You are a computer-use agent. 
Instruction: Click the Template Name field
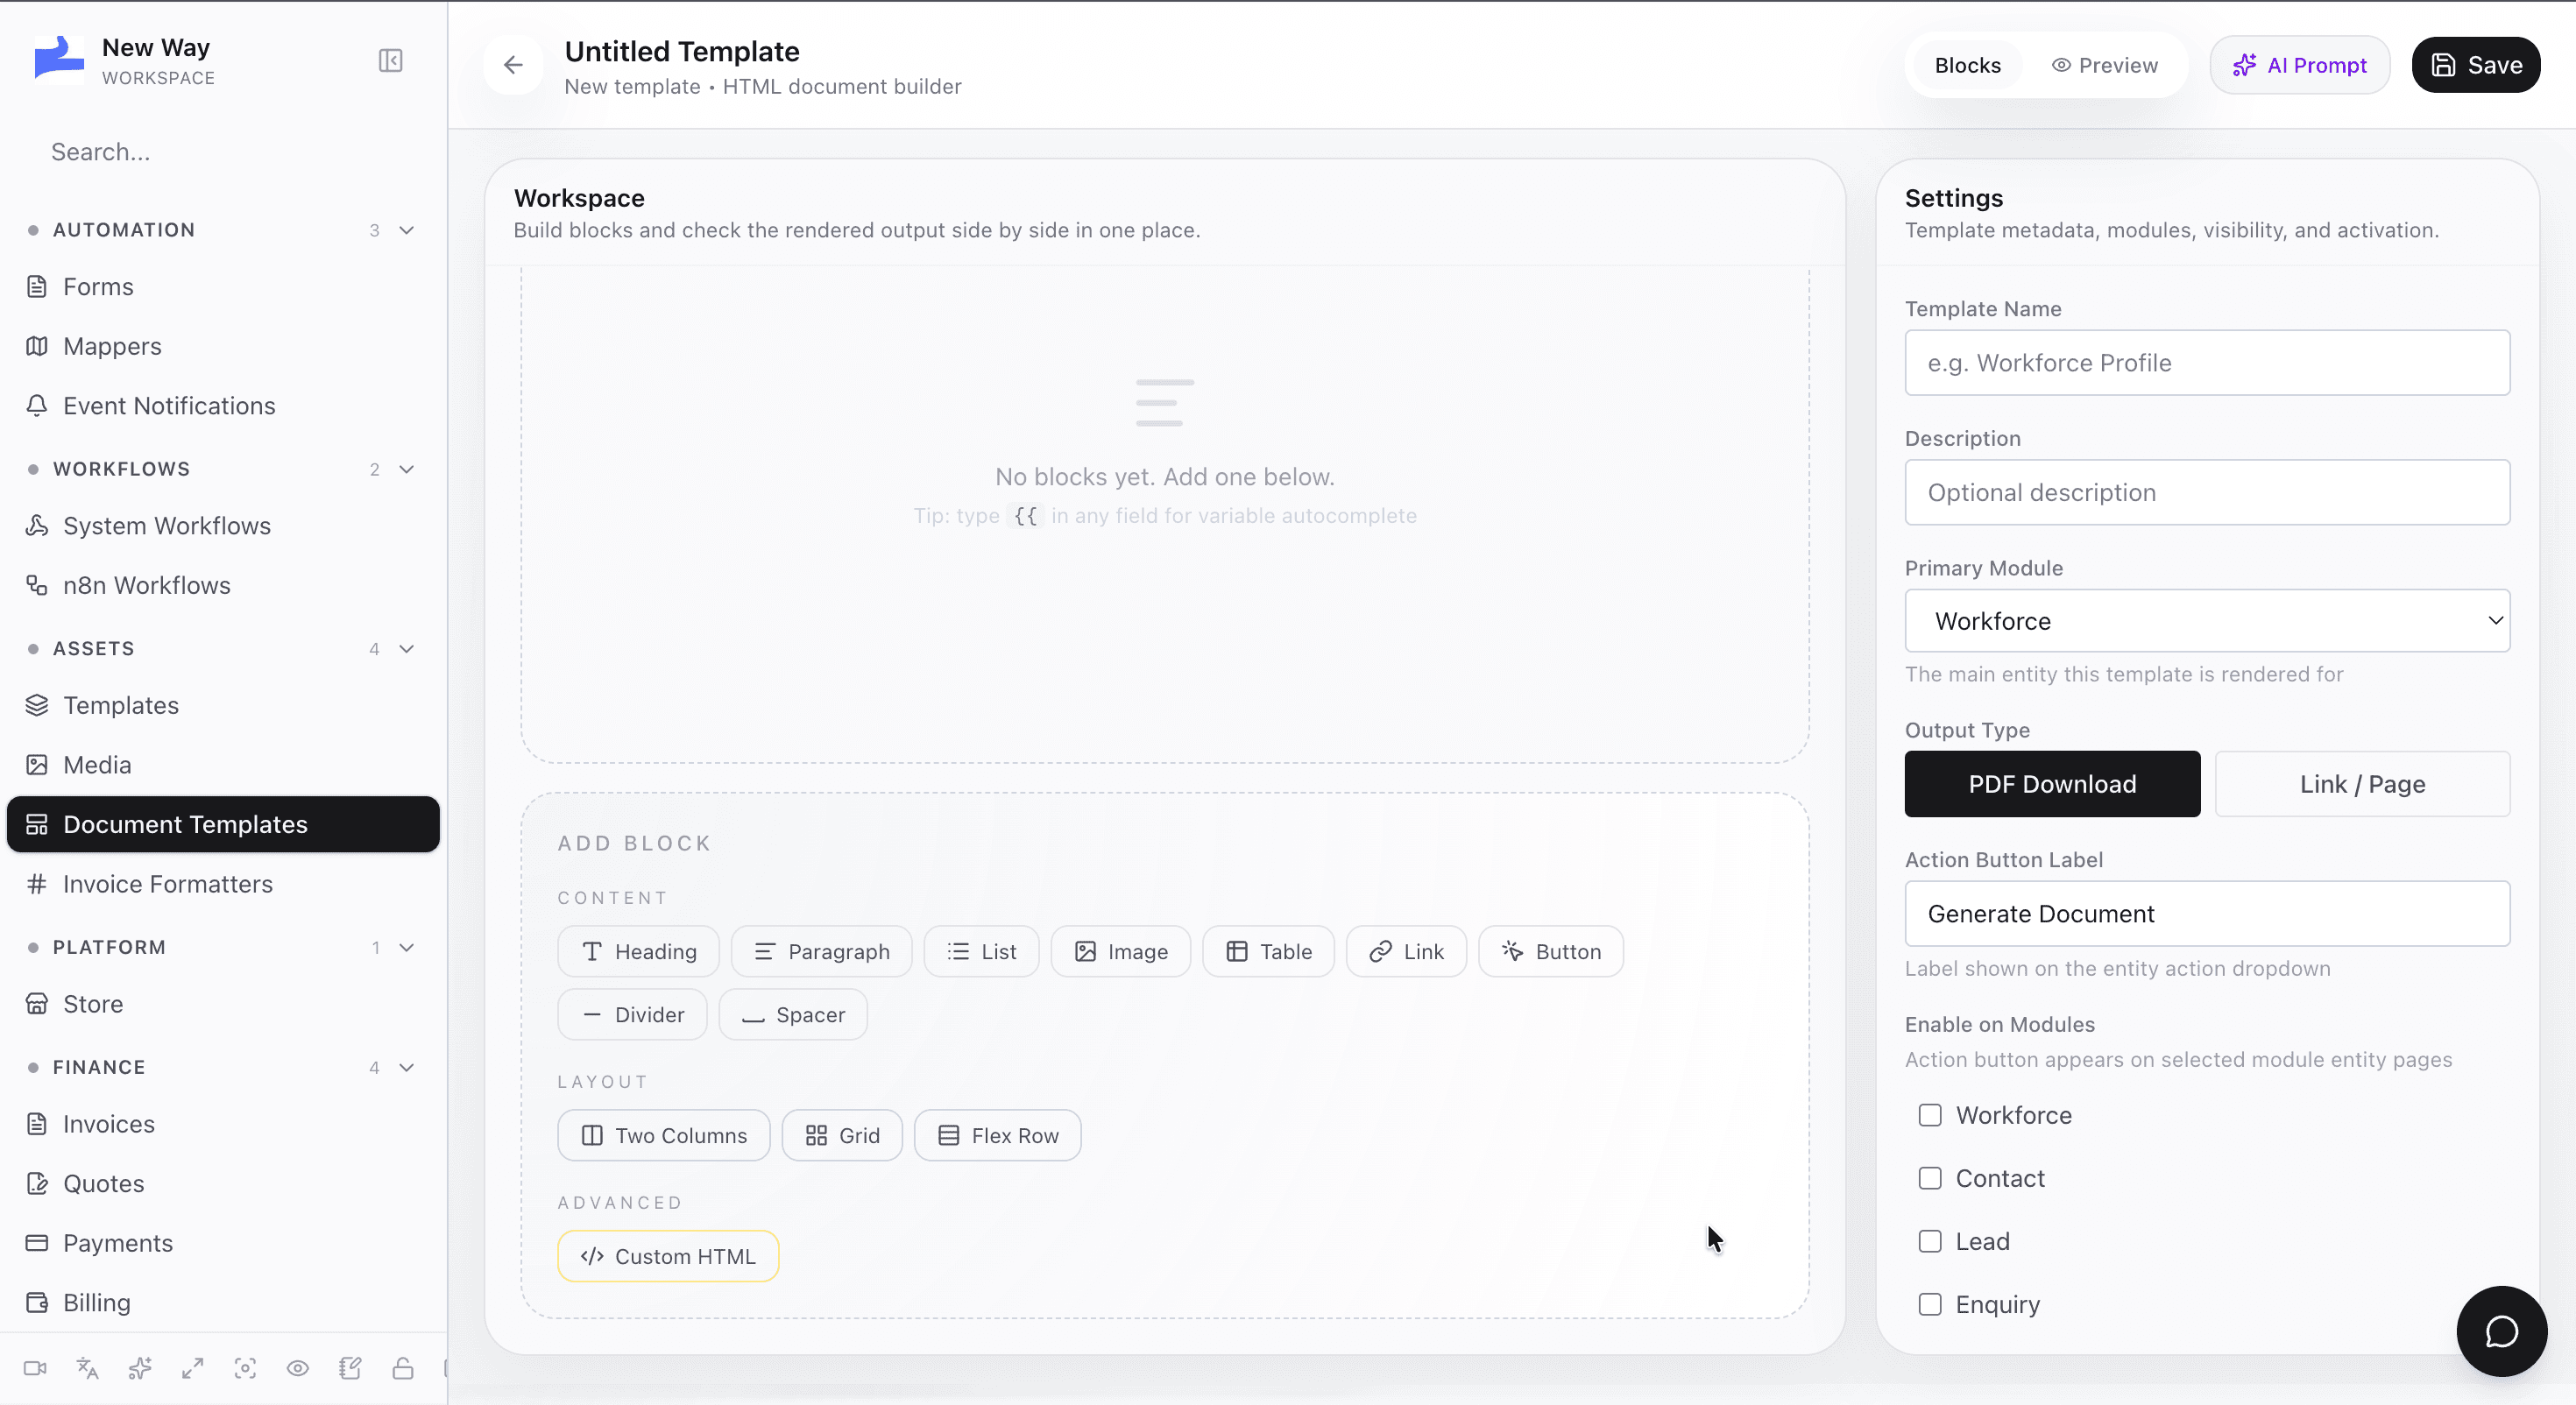tap(2207, 363)
